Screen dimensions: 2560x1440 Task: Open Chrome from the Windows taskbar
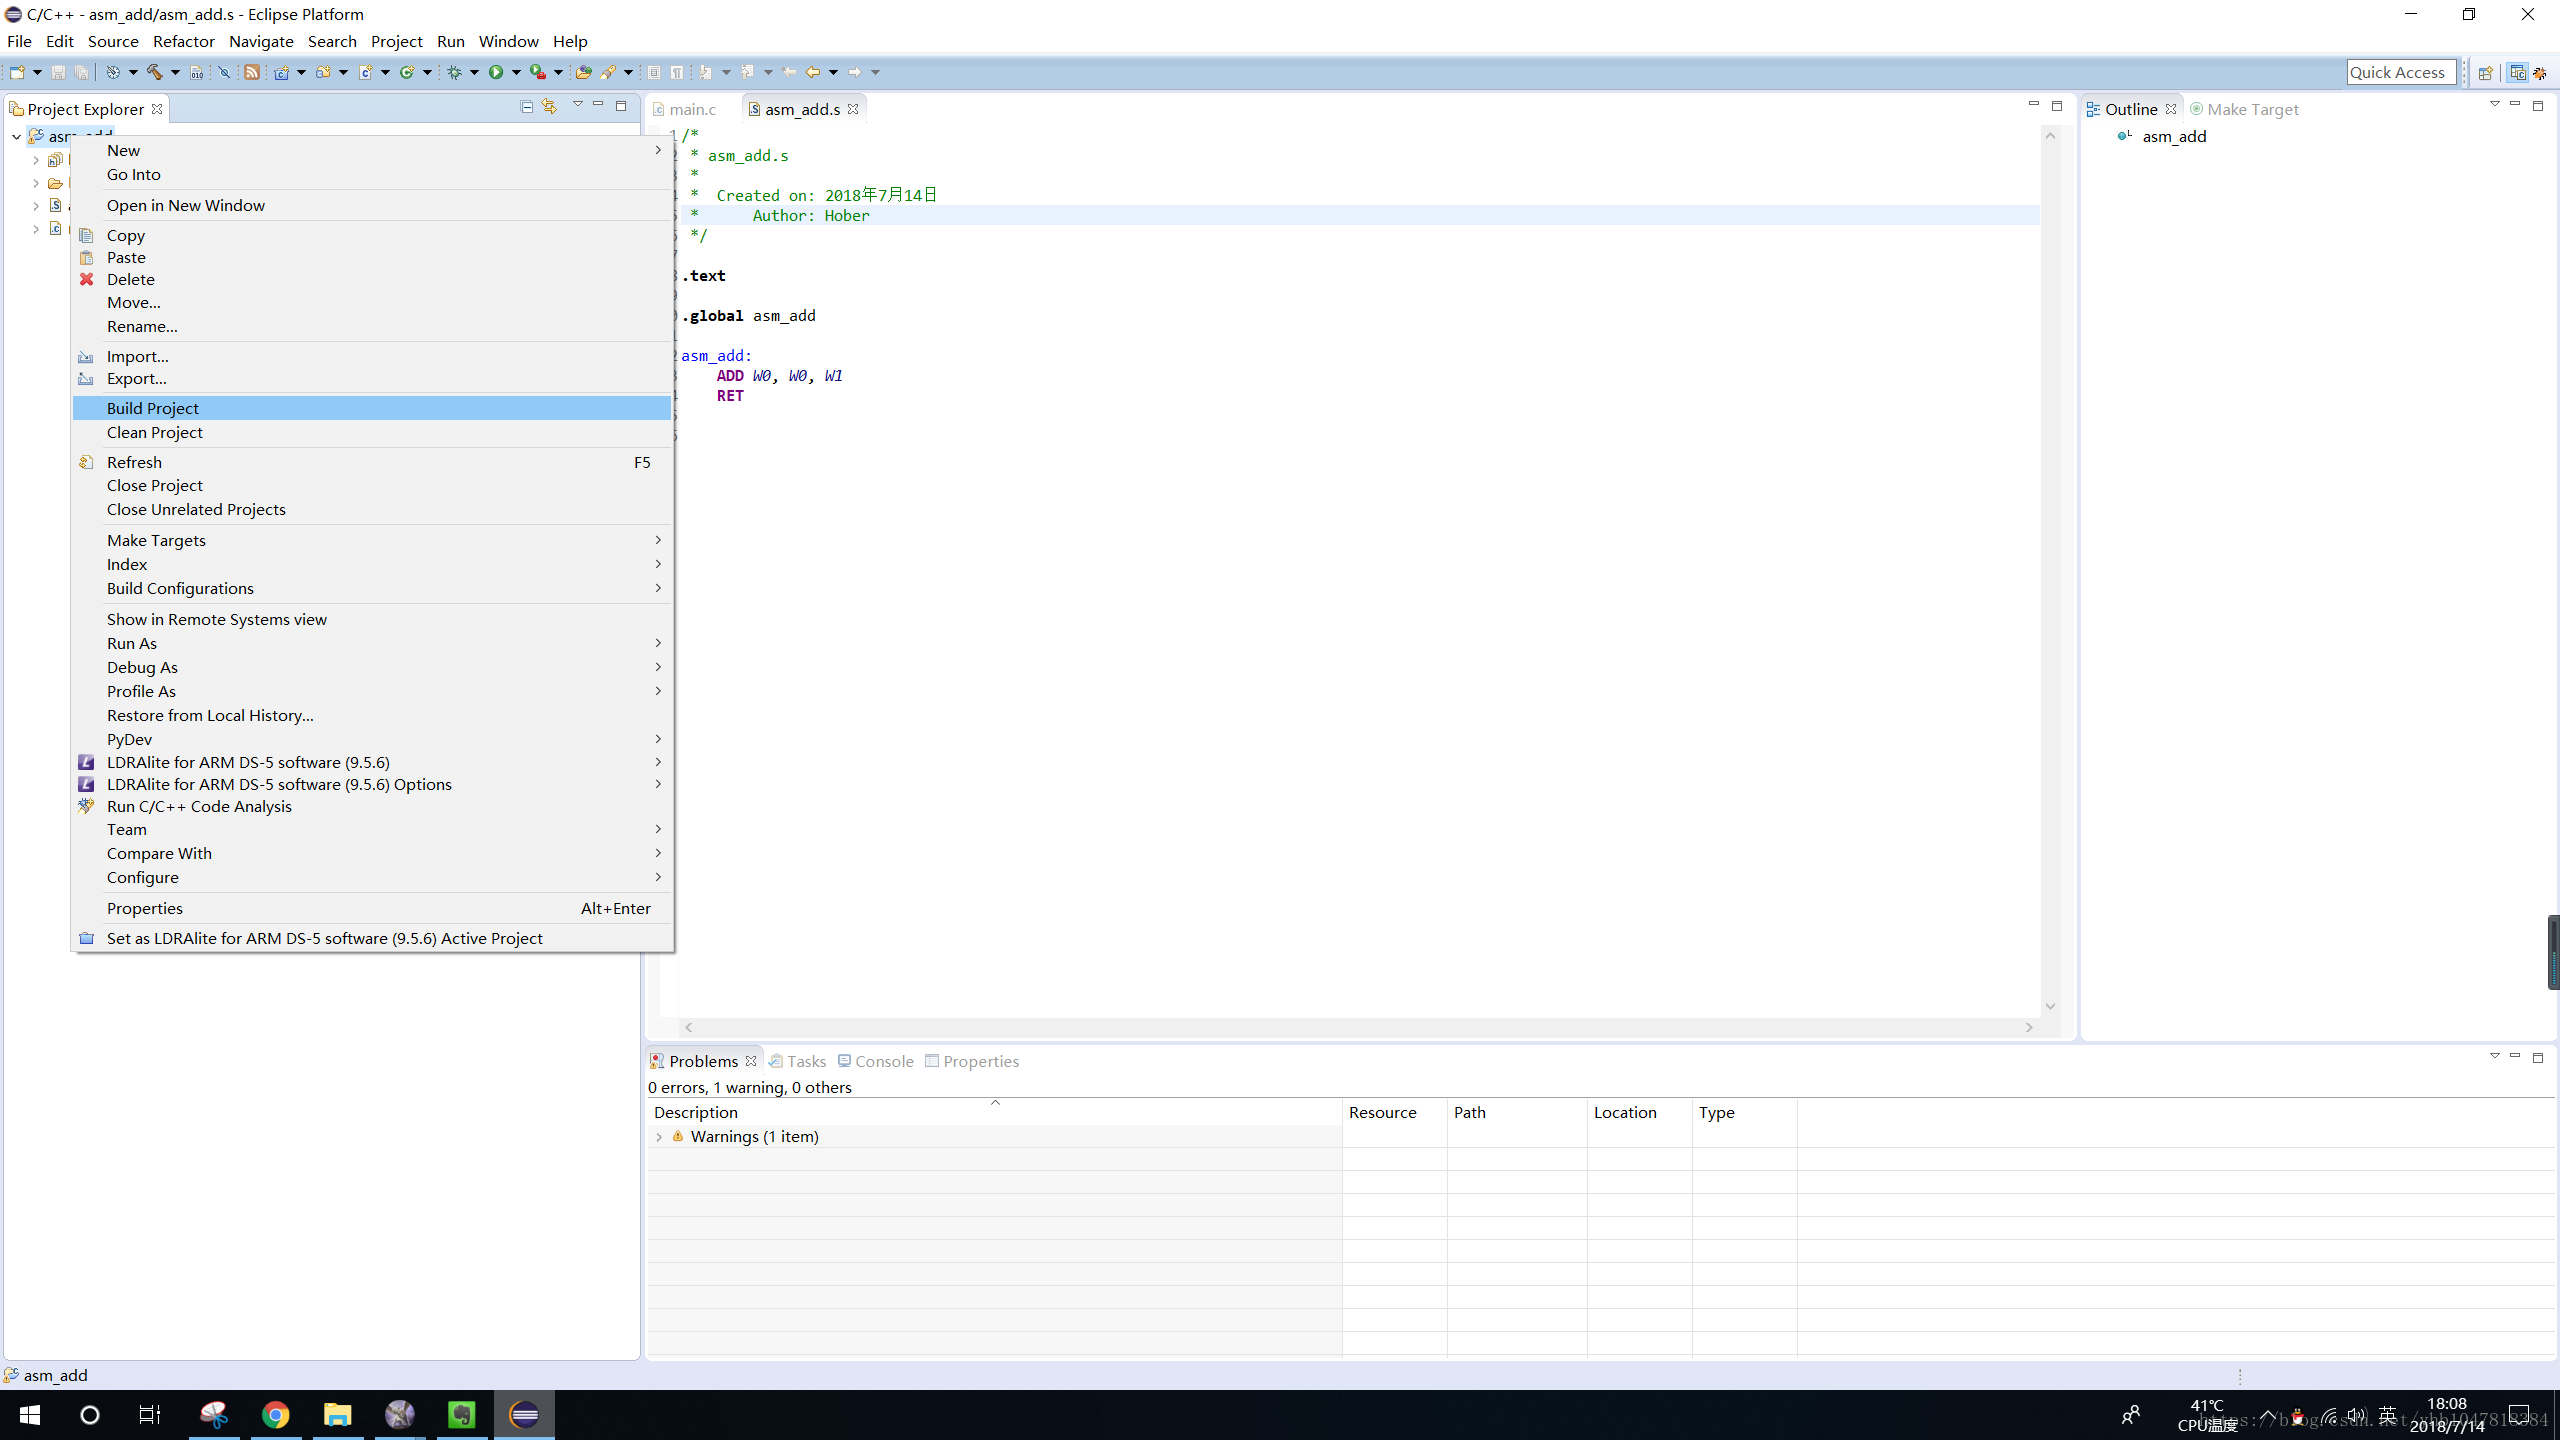pos(276,1414)
